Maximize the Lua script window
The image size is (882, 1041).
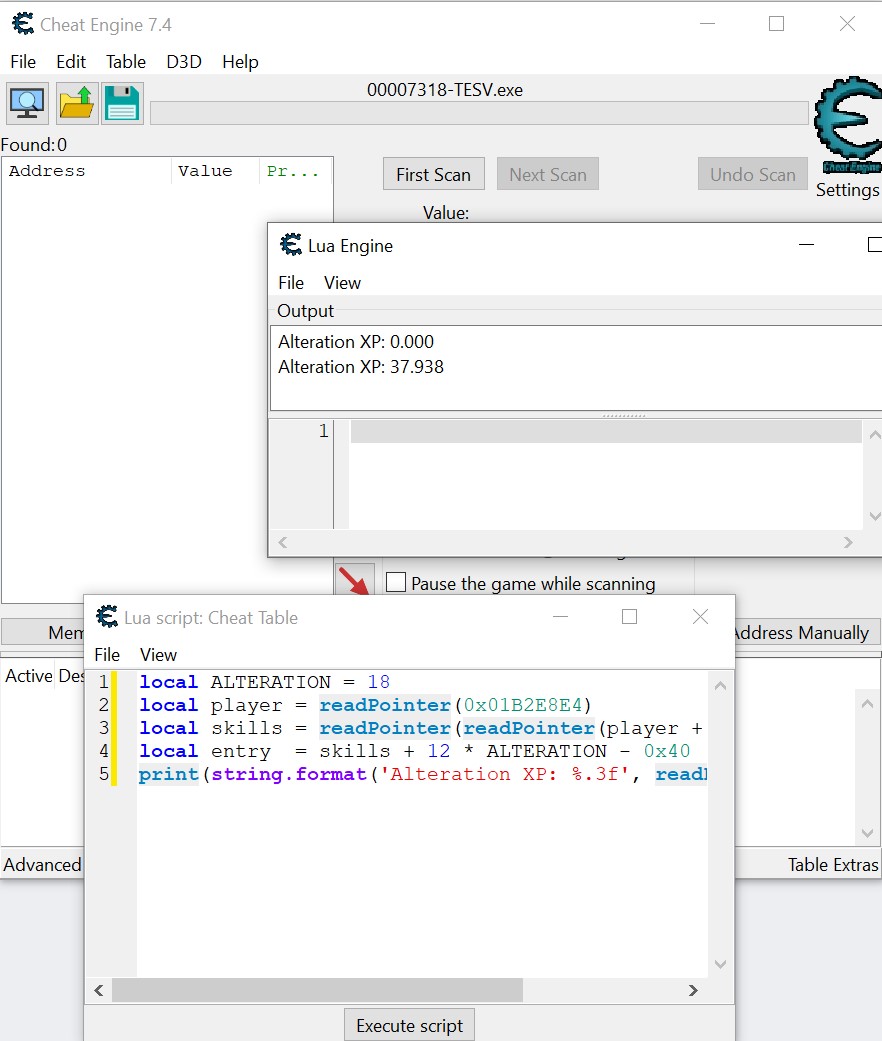629,617
